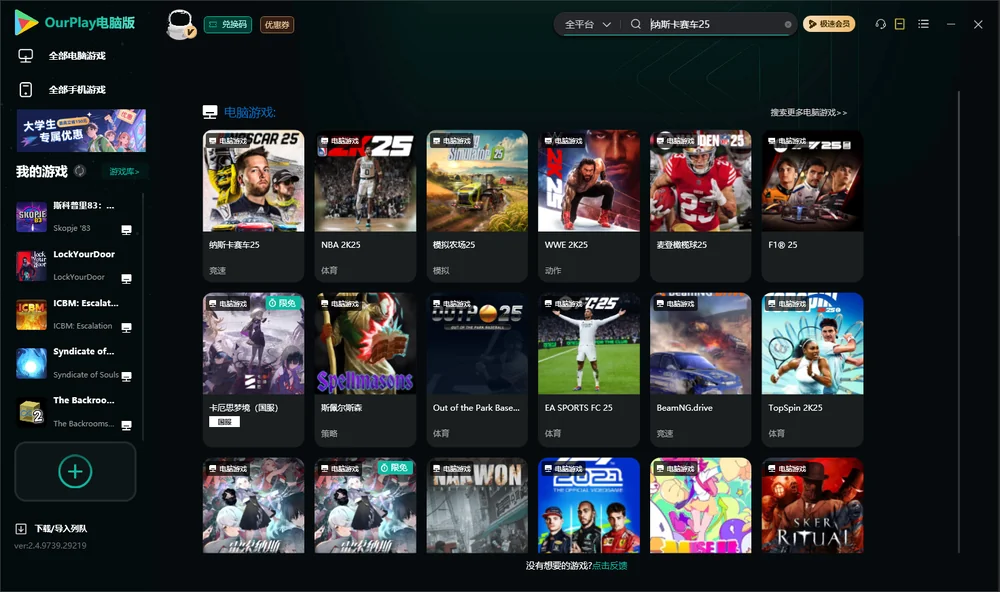Click the PC icon on ICBM: Escalation row

tap(126, 327)
